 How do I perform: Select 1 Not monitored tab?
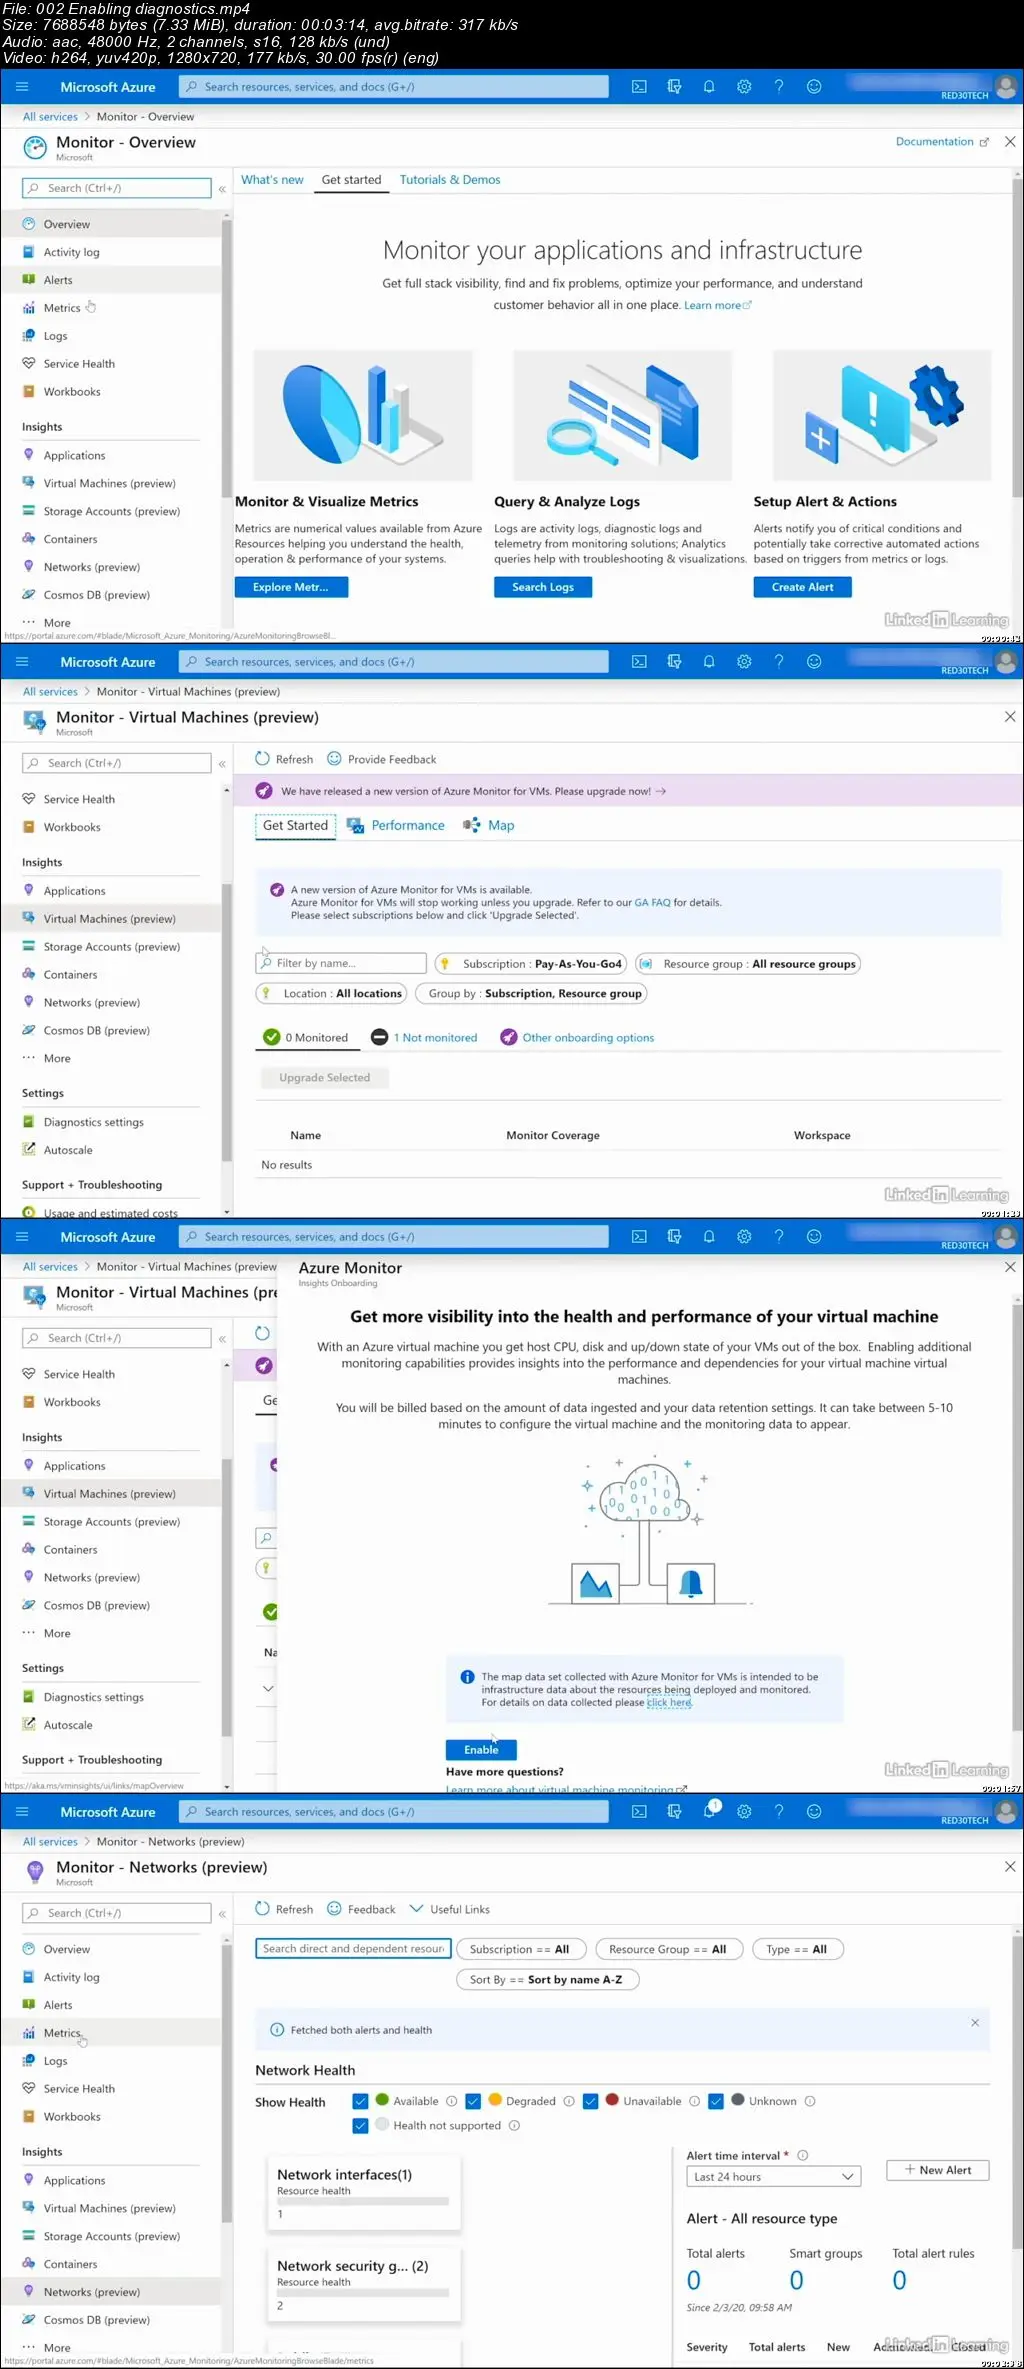(424, 1038)
